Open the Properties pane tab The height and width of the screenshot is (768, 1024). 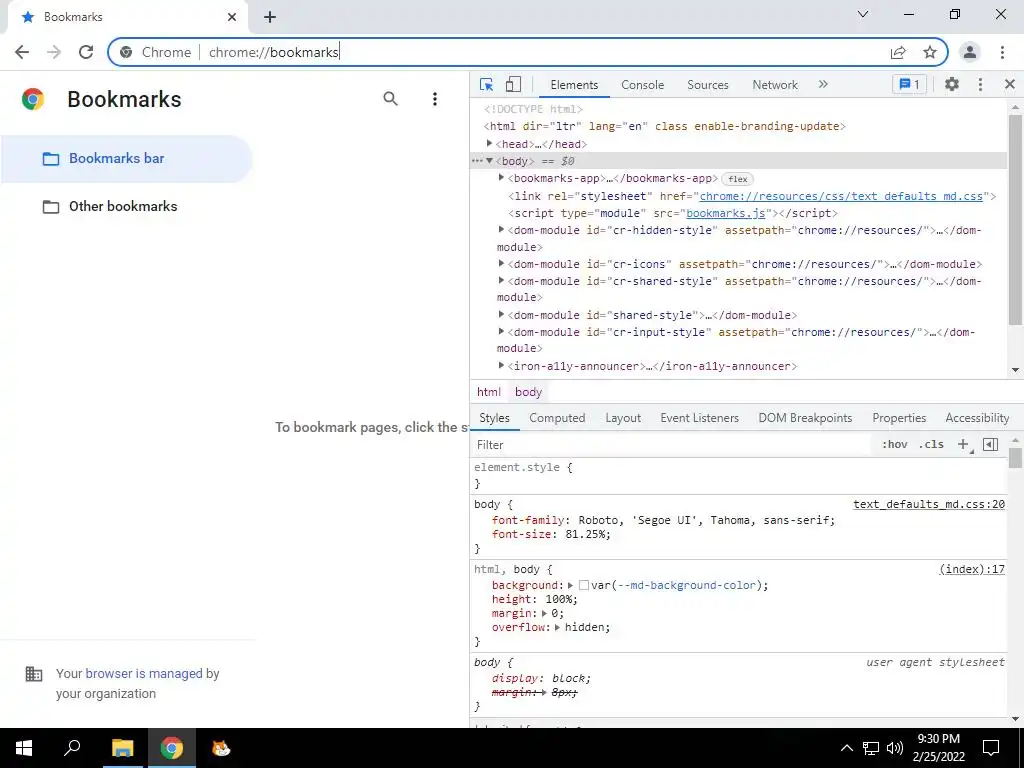[x=899, y=418]
